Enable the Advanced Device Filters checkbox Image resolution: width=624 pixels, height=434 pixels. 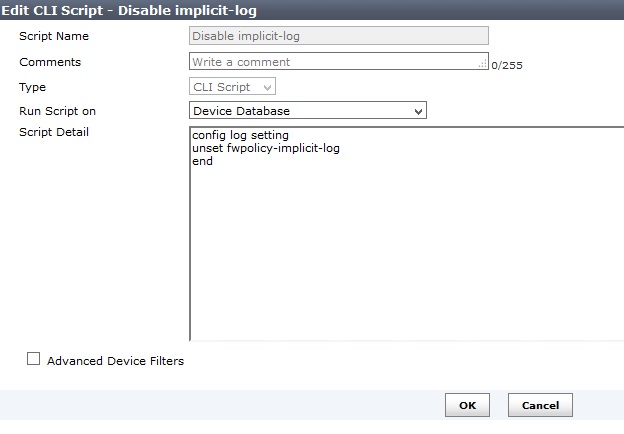coord(34,359)
